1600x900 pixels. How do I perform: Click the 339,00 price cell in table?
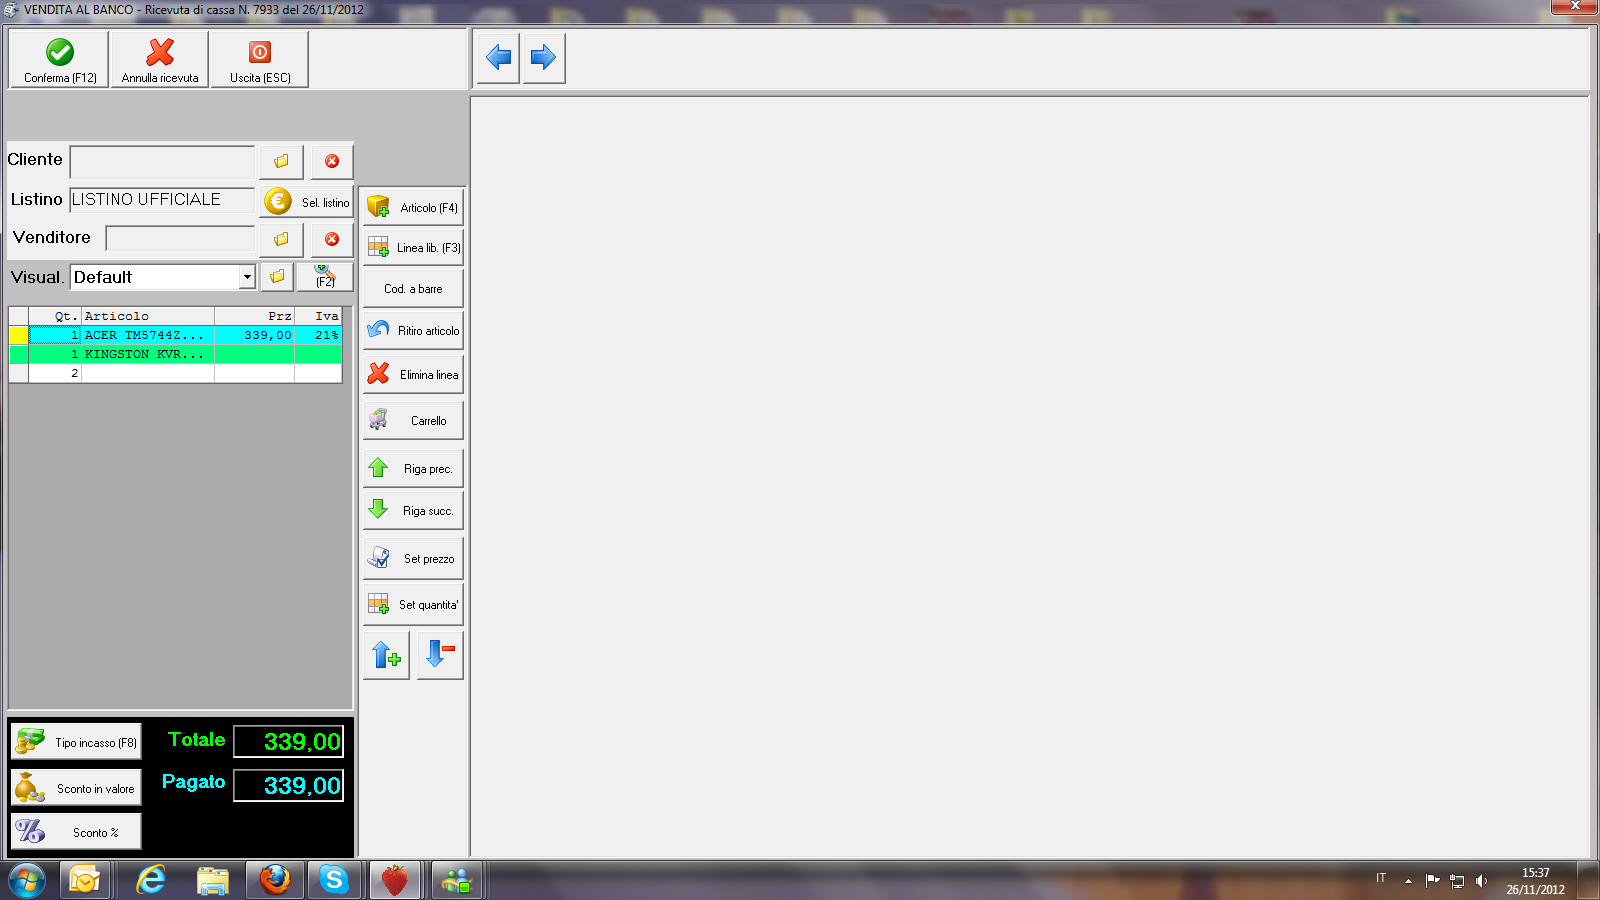(x=254, y=335)
